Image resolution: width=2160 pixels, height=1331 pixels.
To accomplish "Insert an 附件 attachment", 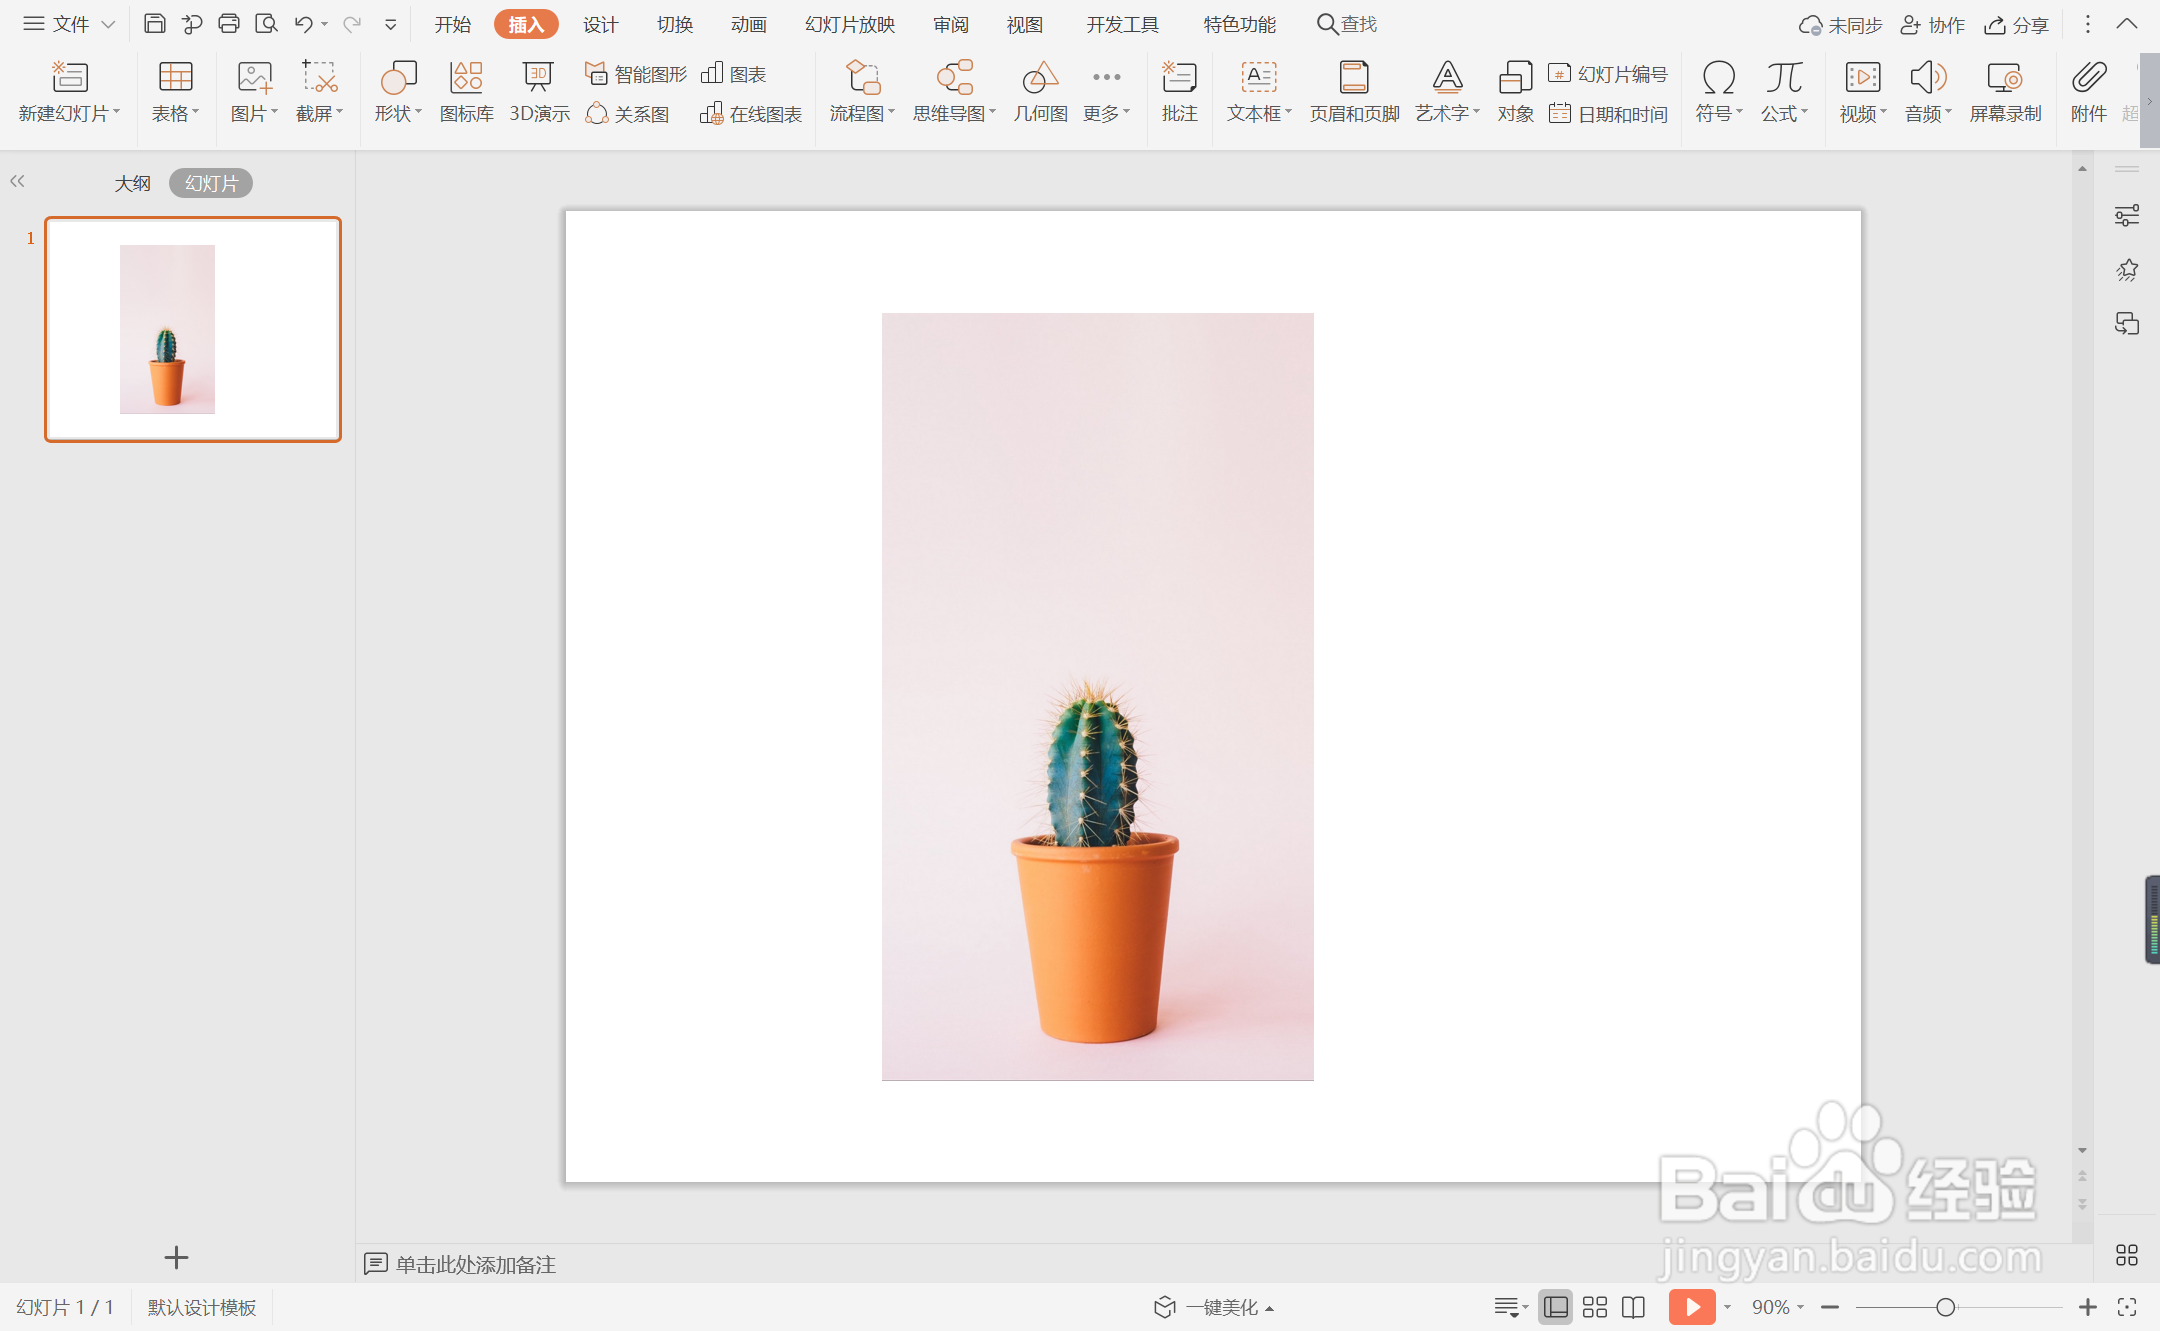I will (2088, 90).
